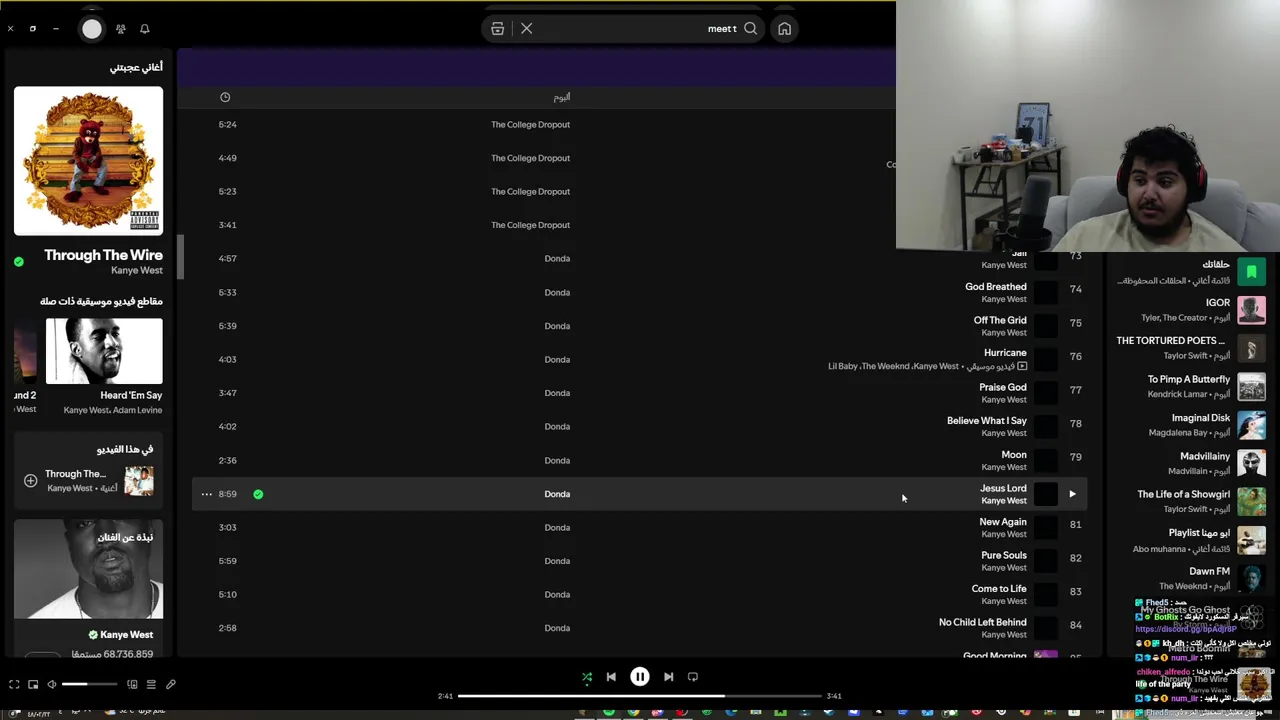
Task: Open the play queue icon
Action: [151, 685]
